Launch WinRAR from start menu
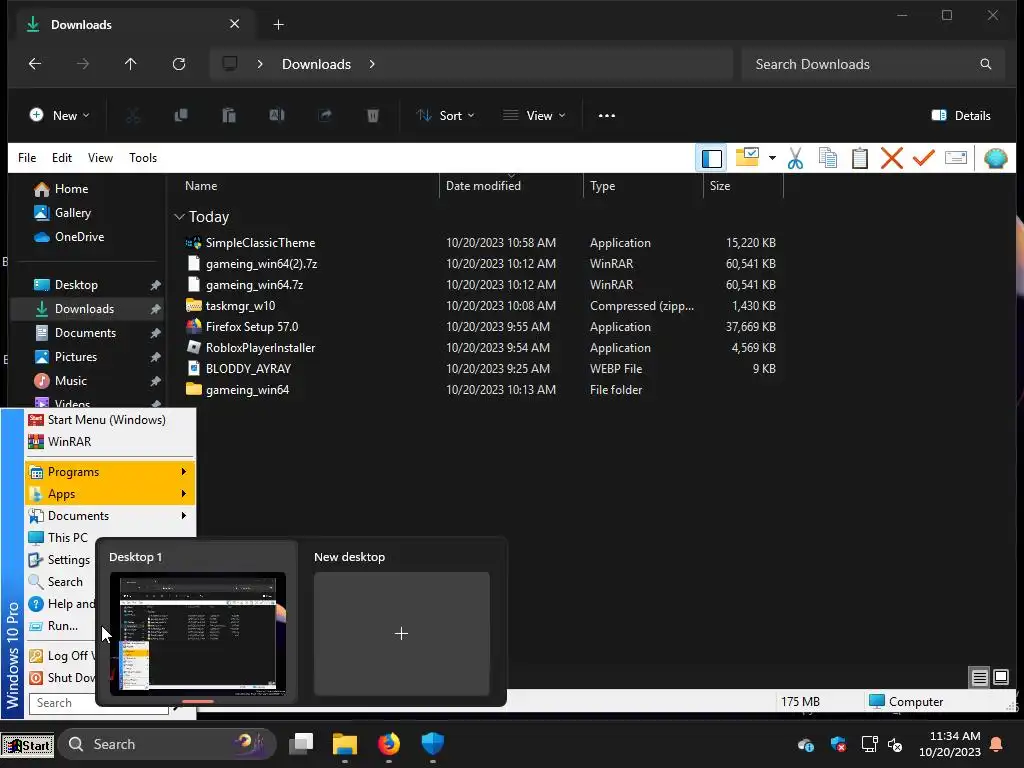The width and height of the screenshot is (1024, 768). [x=110, y=442]
